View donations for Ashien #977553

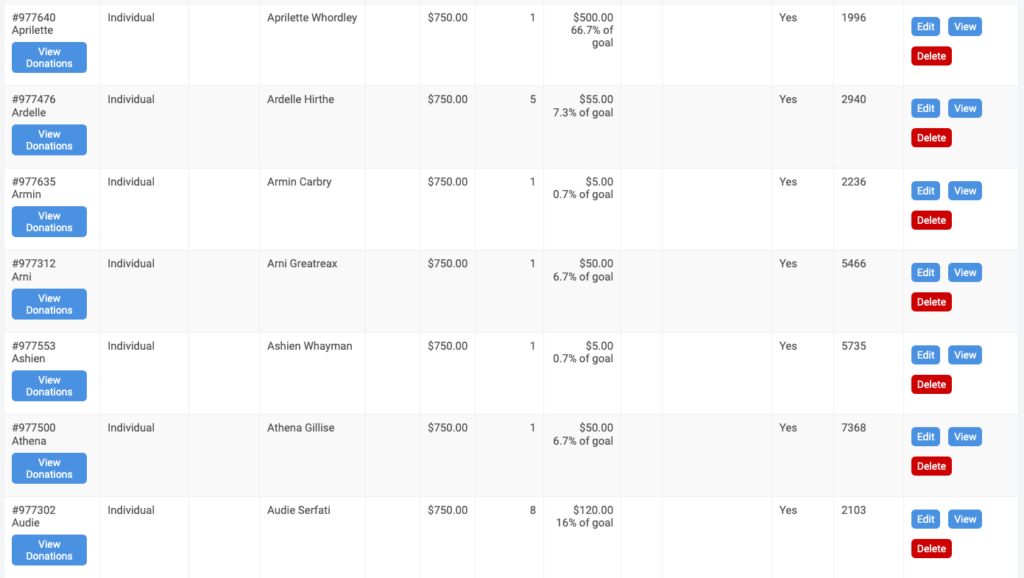(x=49, y=385)
